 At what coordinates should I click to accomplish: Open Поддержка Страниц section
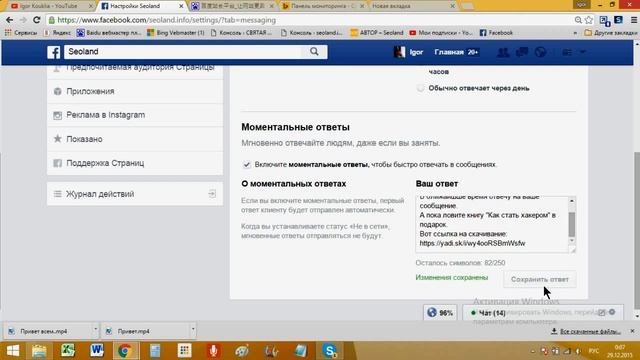pyautogui.click(x=135, y=163)
